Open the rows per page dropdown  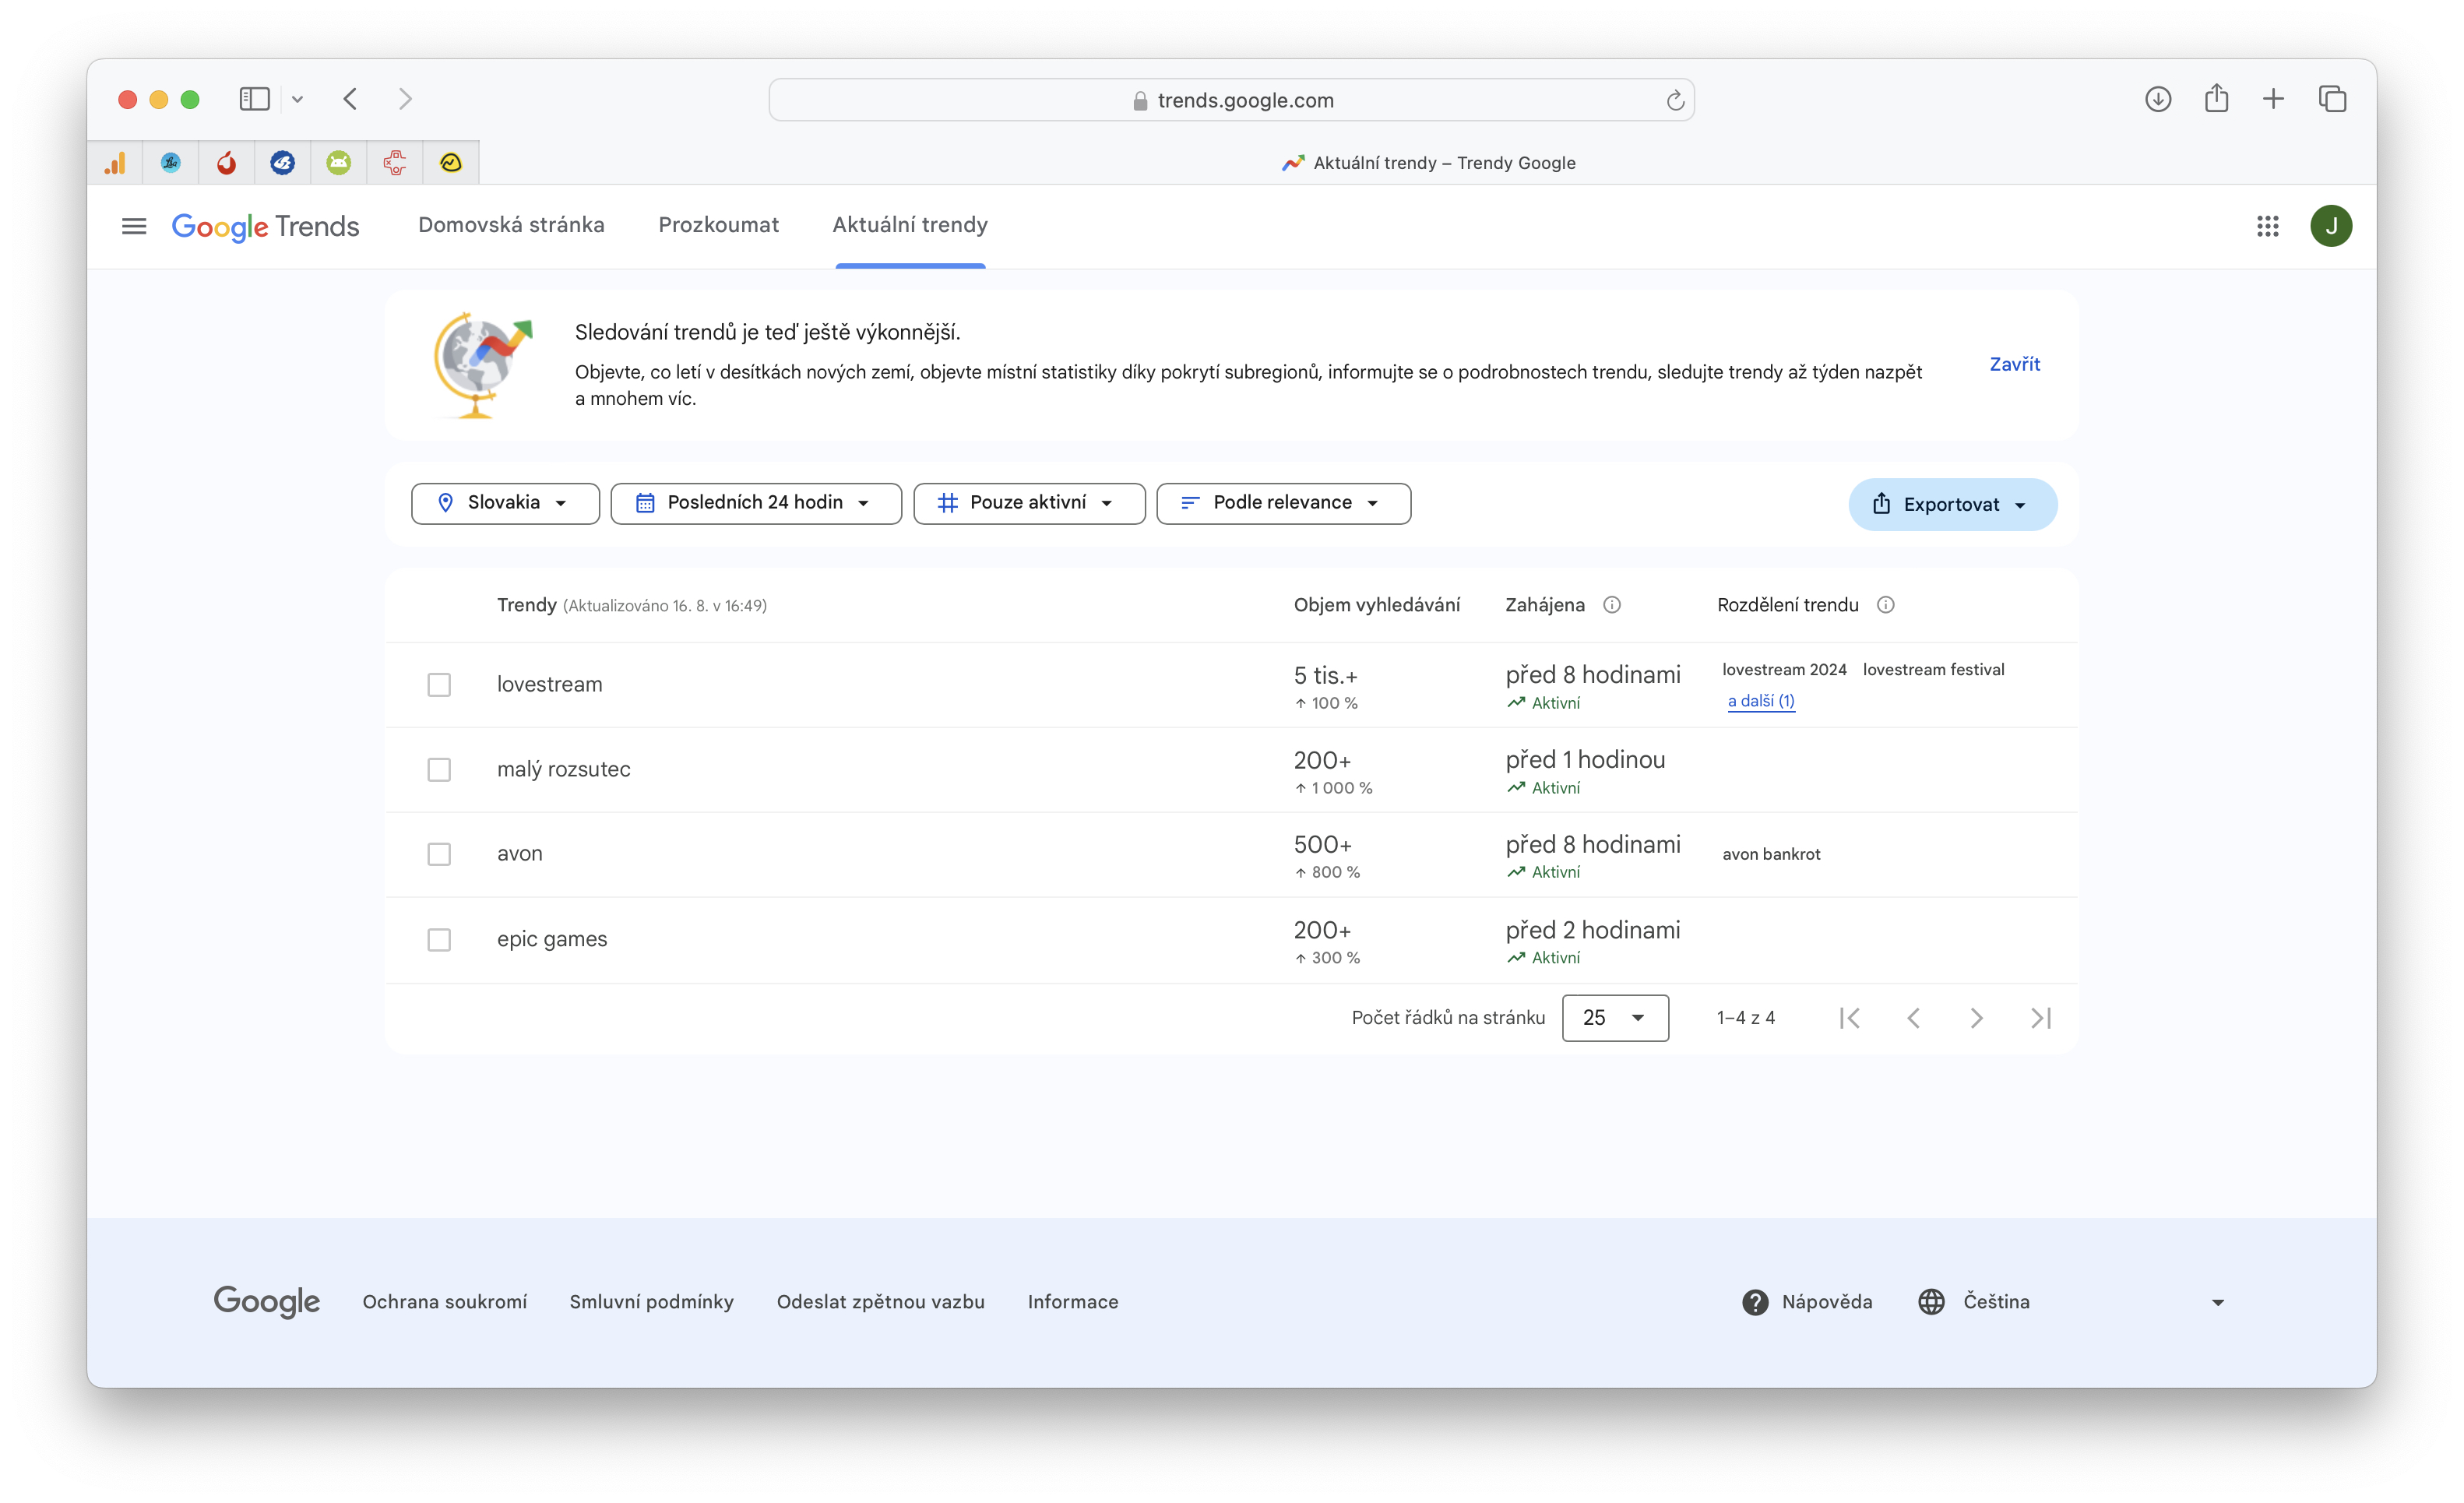click(x=1614, y=1018)
